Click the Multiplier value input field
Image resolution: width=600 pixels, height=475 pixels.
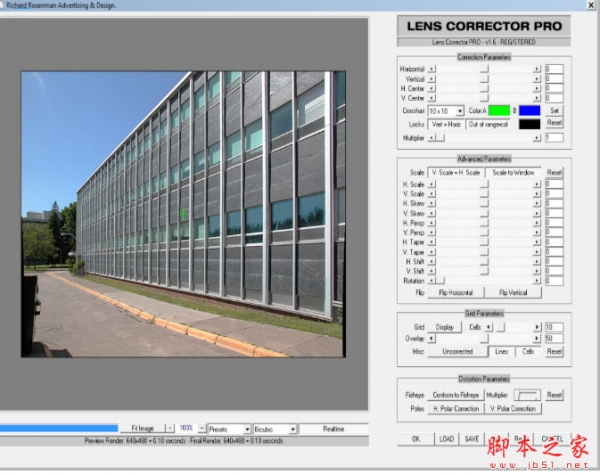[554, 138]
